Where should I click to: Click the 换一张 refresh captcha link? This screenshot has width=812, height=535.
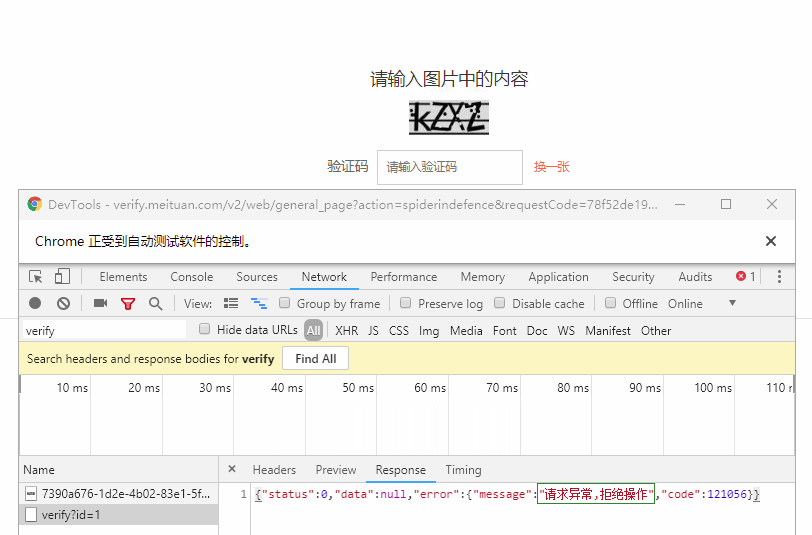(551, 167)
